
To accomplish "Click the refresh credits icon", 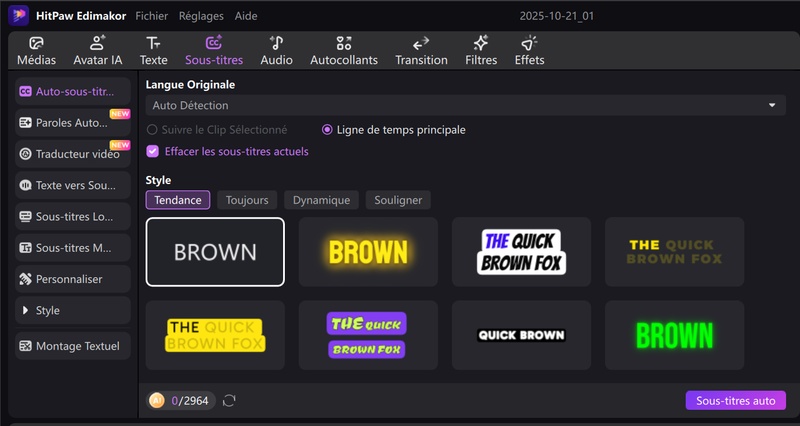I will pyautogui.click(x=229, y=400).
